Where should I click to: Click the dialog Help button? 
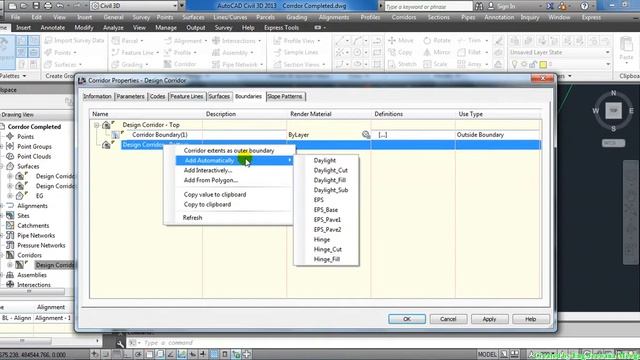[x=531, y=319]
